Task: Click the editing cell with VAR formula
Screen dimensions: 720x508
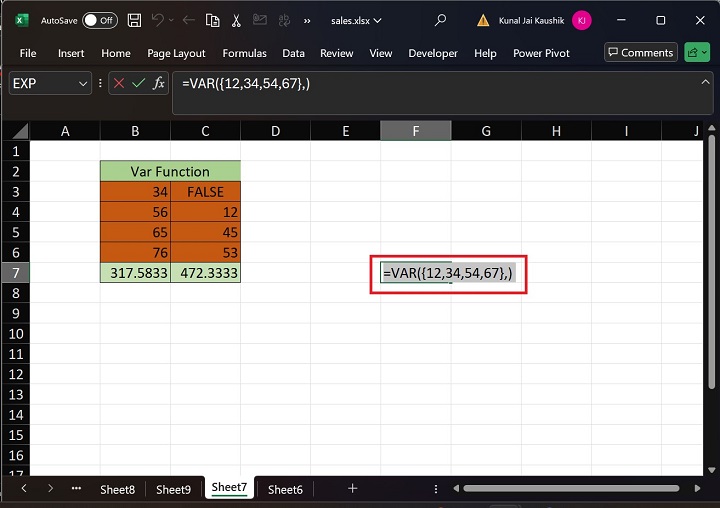Action: pyautogui.click(x=448, y=273)
